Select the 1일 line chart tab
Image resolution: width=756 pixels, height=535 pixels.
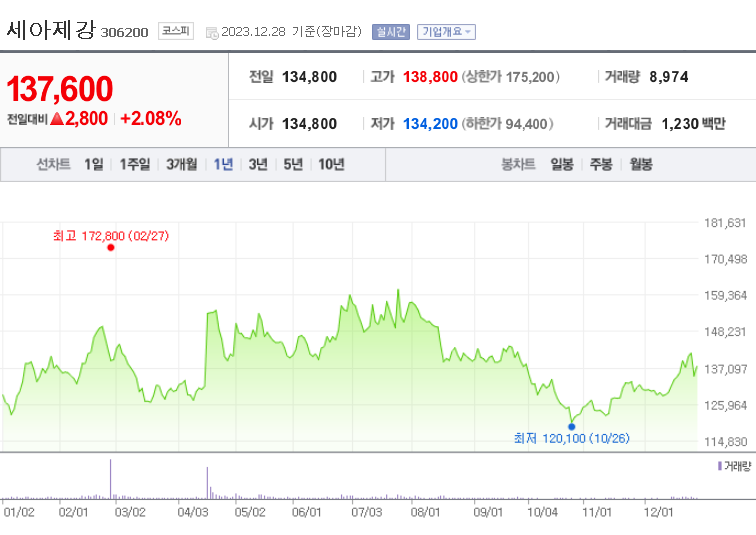pos(94,164)
